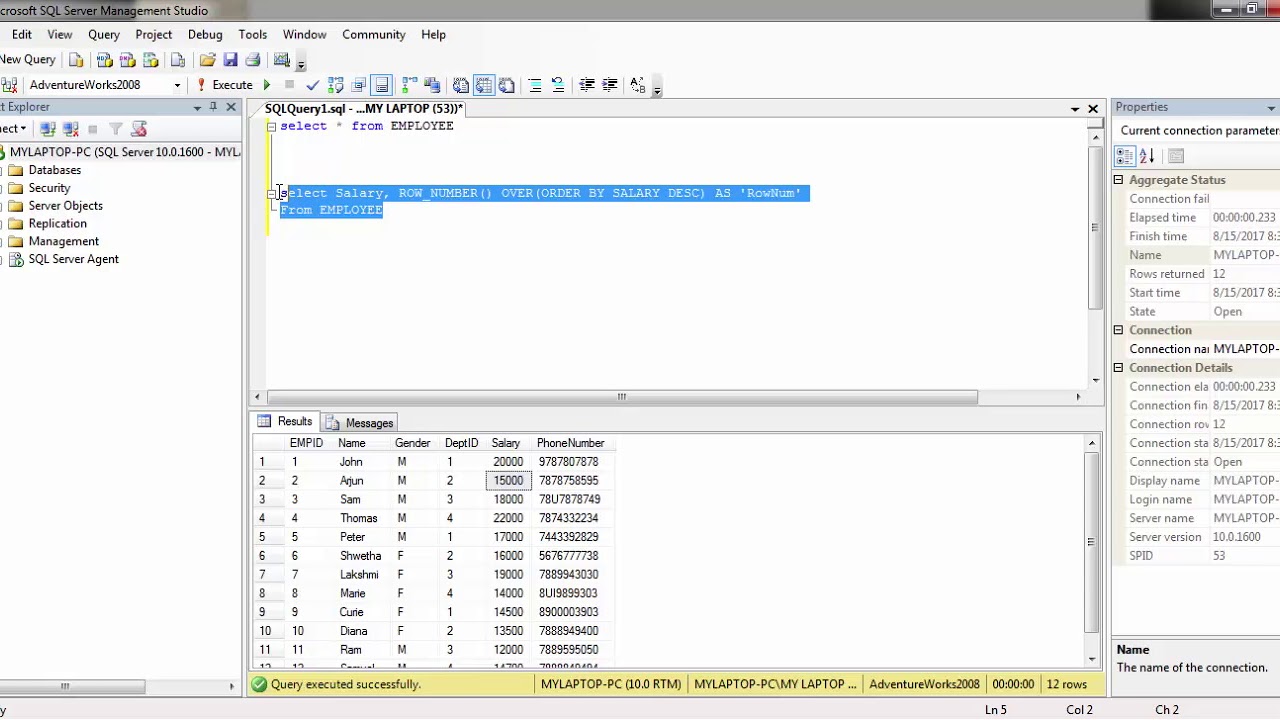
Task: Comment out the selected lines
Action: [x=535, y=85]
